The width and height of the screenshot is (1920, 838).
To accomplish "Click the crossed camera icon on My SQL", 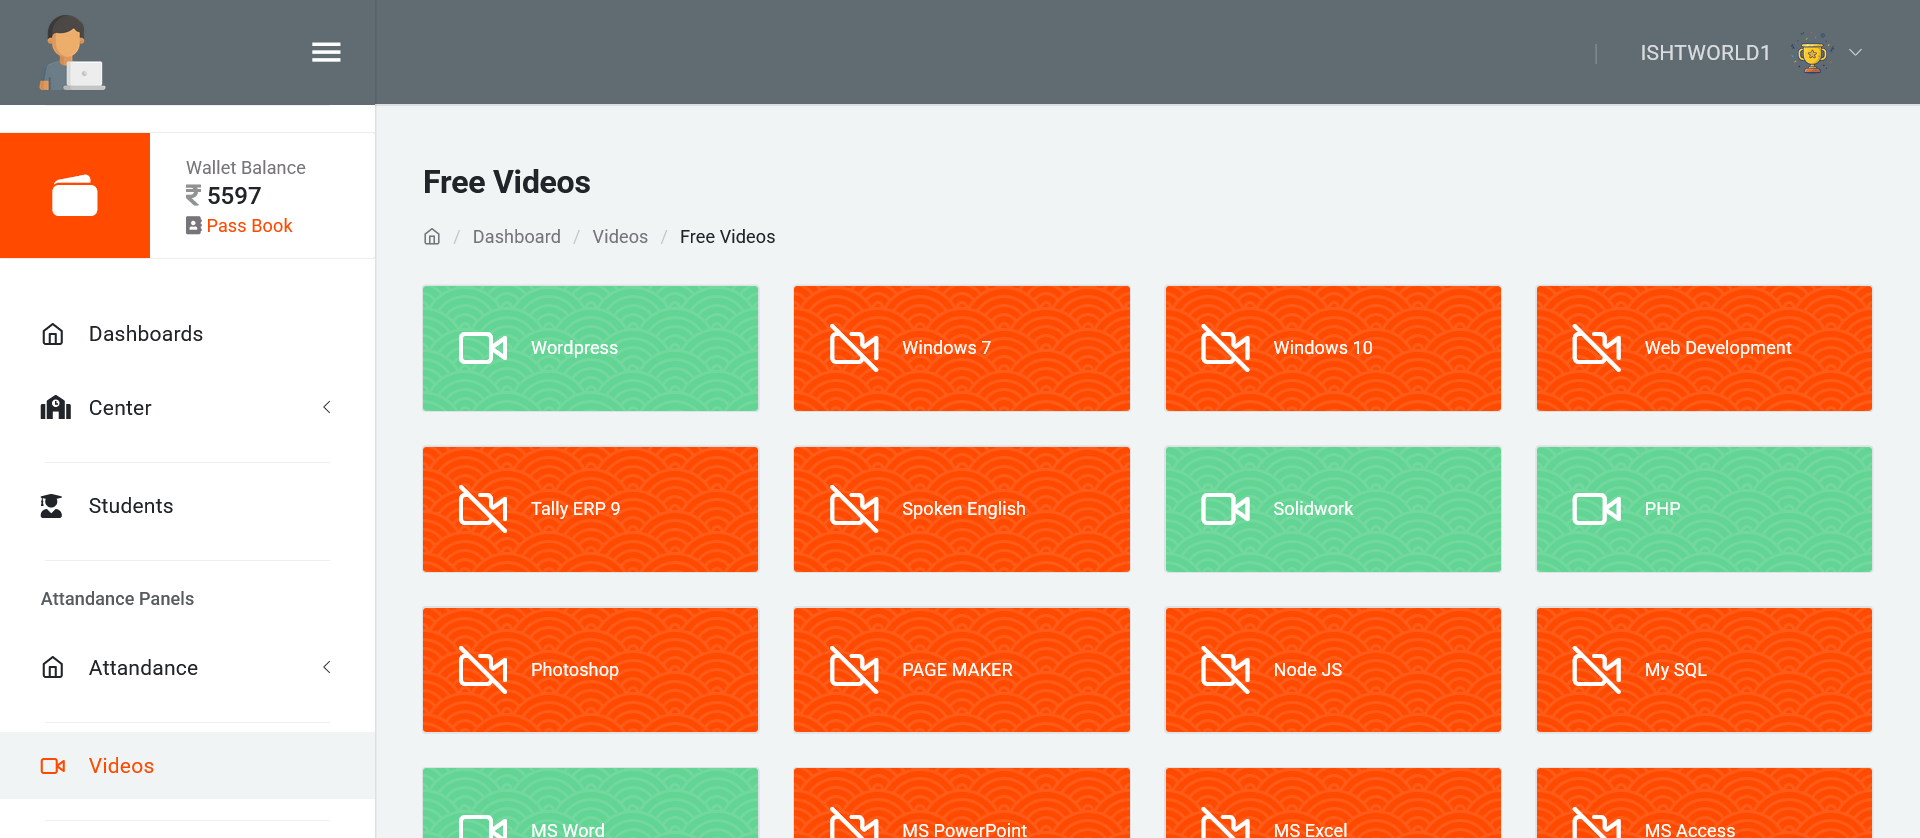I will (x=1597, y=670).
